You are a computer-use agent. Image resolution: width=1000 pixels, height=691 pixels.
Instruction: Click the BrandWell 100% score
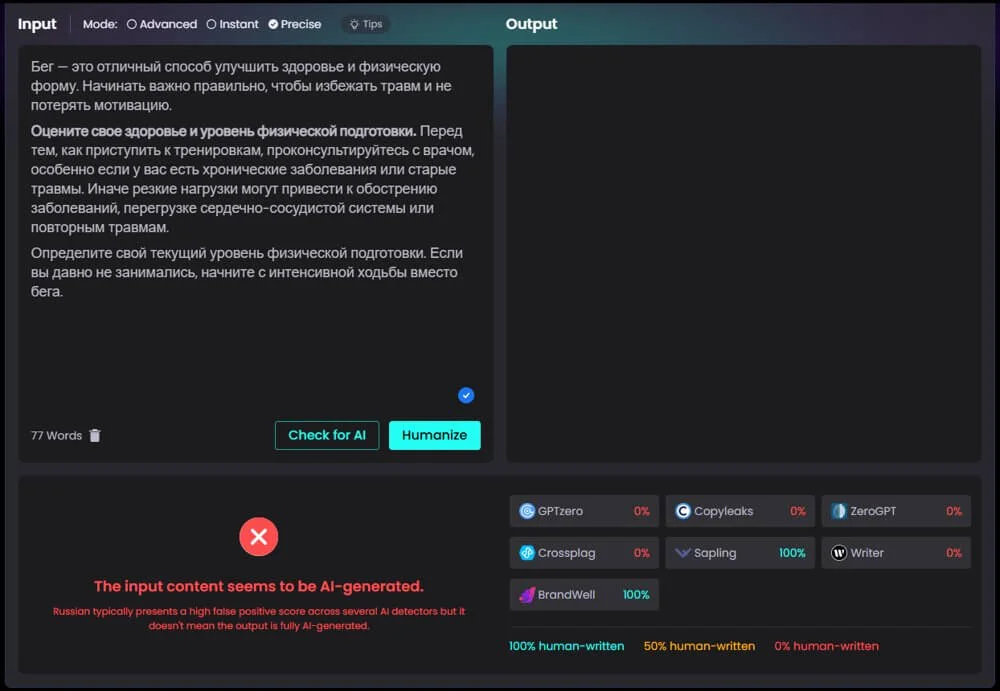pos(636,595)
